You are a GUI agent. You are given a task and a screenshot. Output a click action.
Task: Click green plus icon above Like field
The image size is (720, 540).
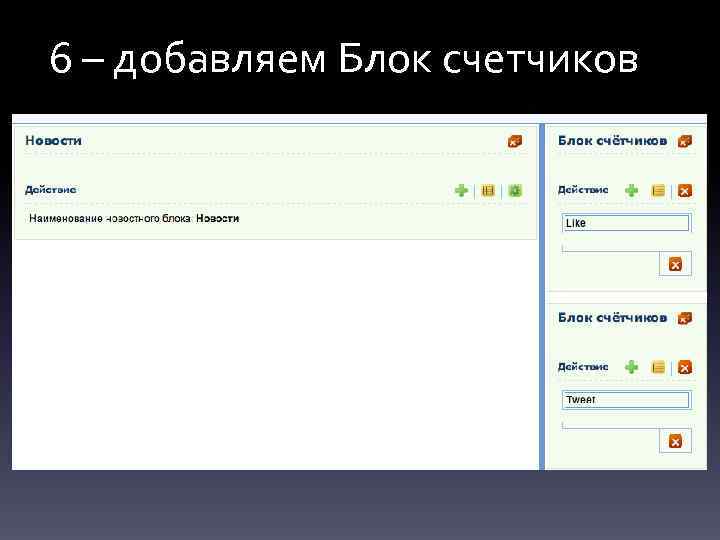[632, 190]
